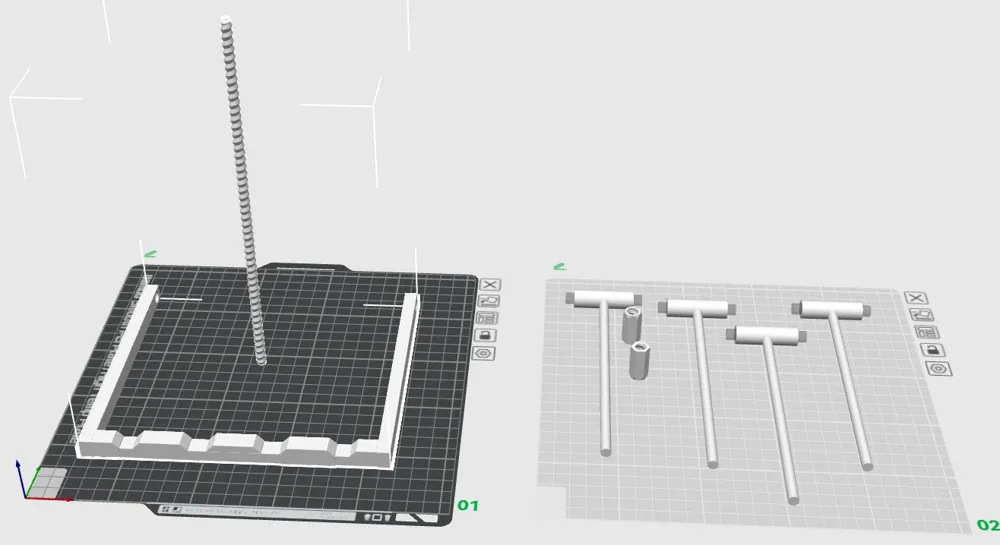The image size is (1000, 545).
Task: Select the upper hex nut on plate 02
Action: [632, 324]
